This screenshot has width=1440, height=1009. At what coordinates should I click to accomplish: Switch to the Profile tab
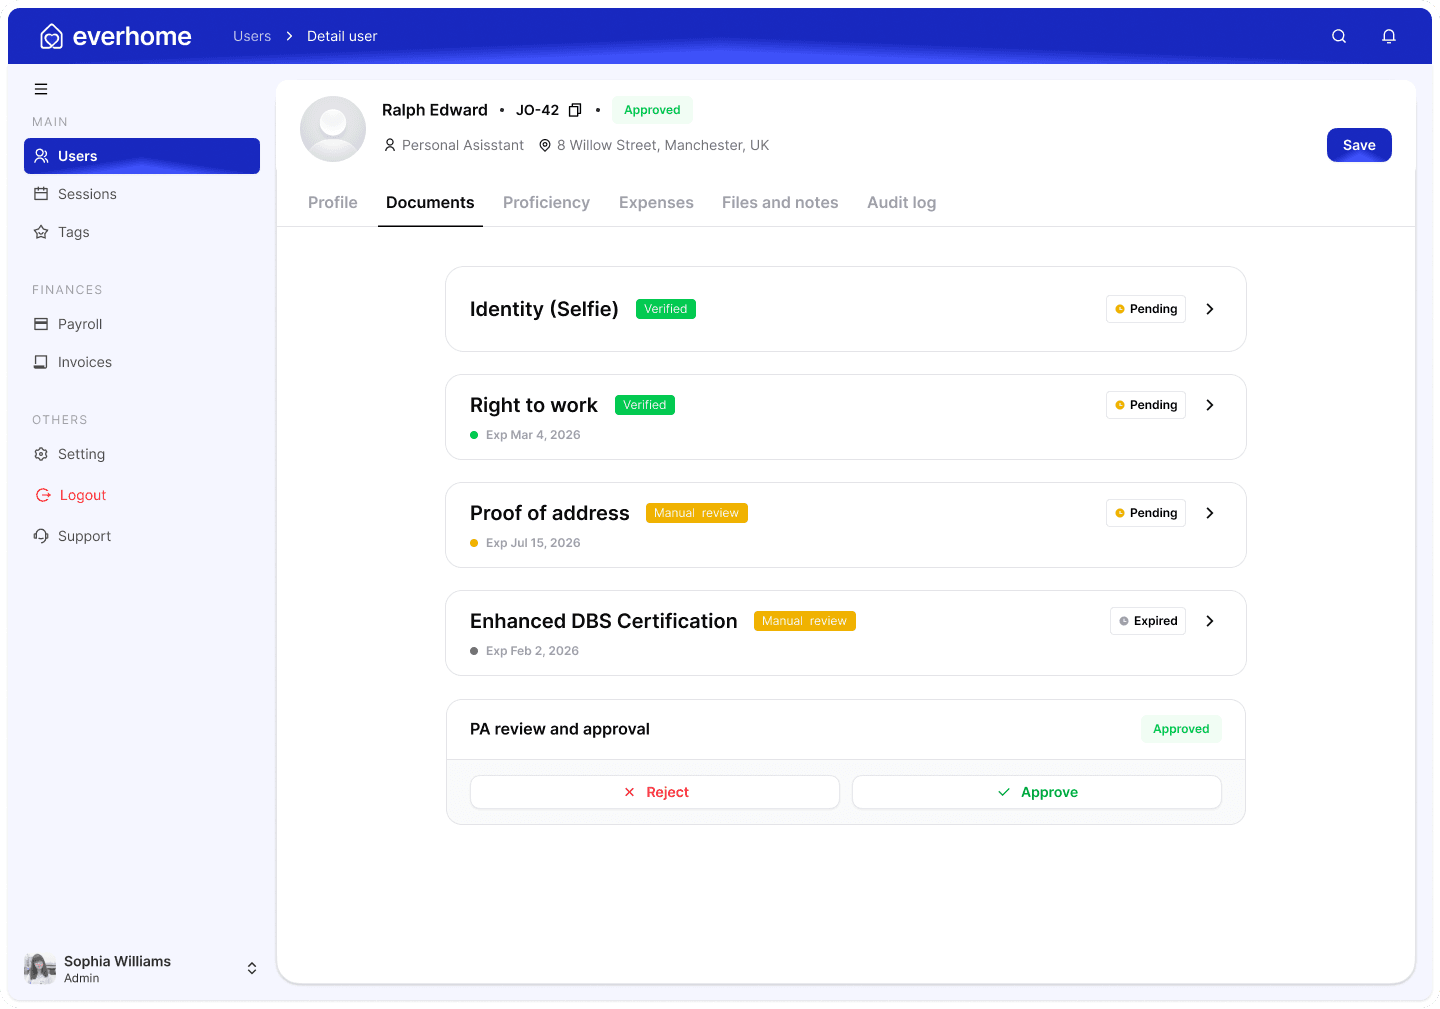coord(333,202)
